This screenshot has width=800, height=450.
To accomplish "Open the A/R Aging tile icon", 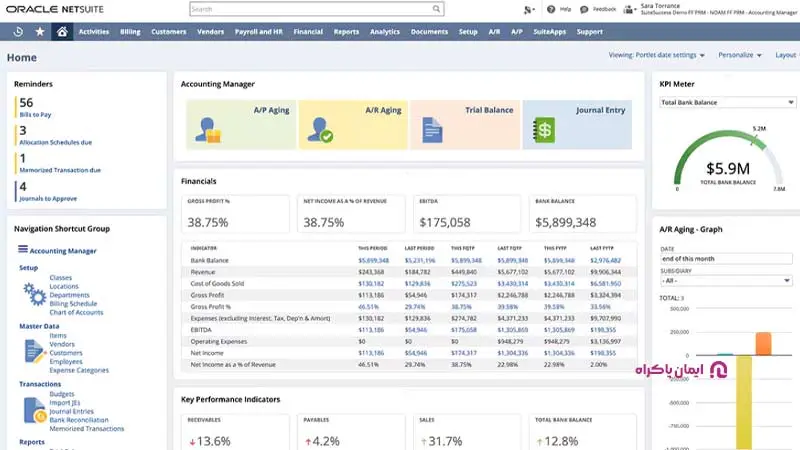I will (x=320, y=130).
